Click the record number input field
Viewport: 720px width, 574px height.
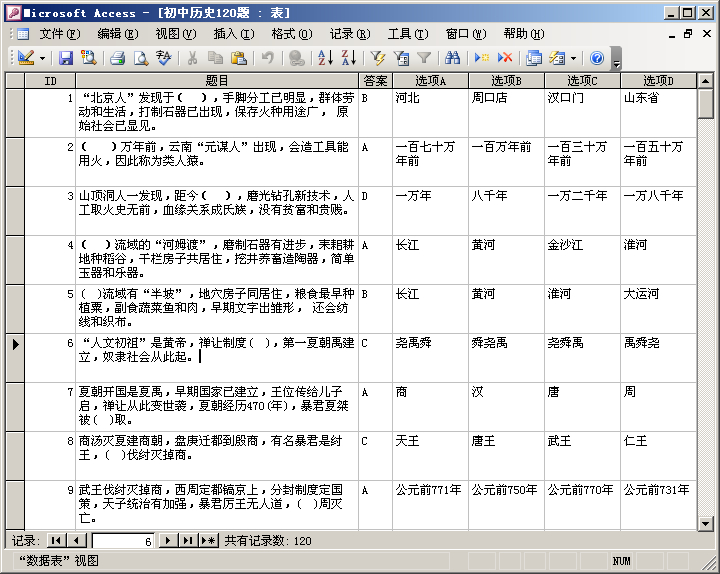[x=123, y=541]
